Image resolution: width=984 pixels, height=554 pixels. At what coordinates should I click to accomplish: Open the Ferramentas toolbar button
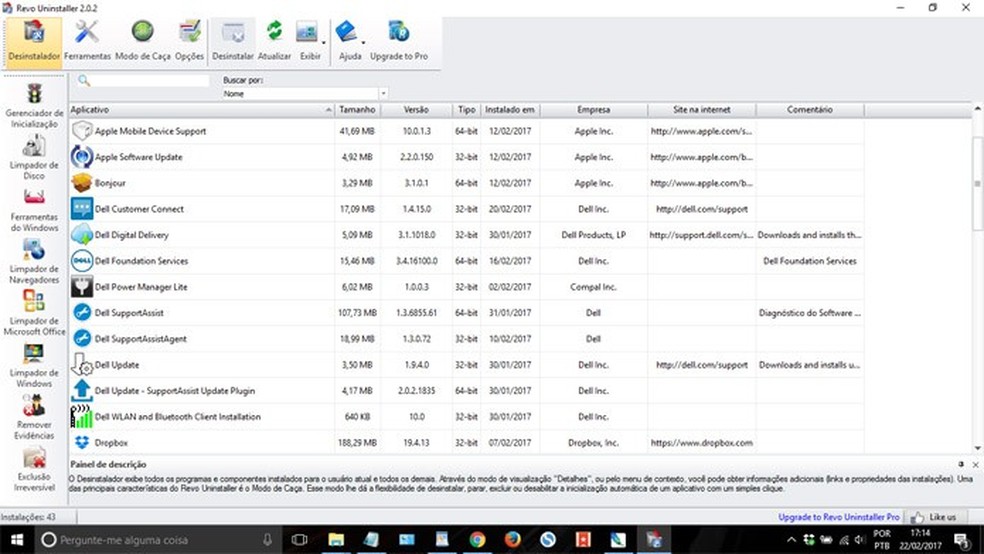click(87, 41)
